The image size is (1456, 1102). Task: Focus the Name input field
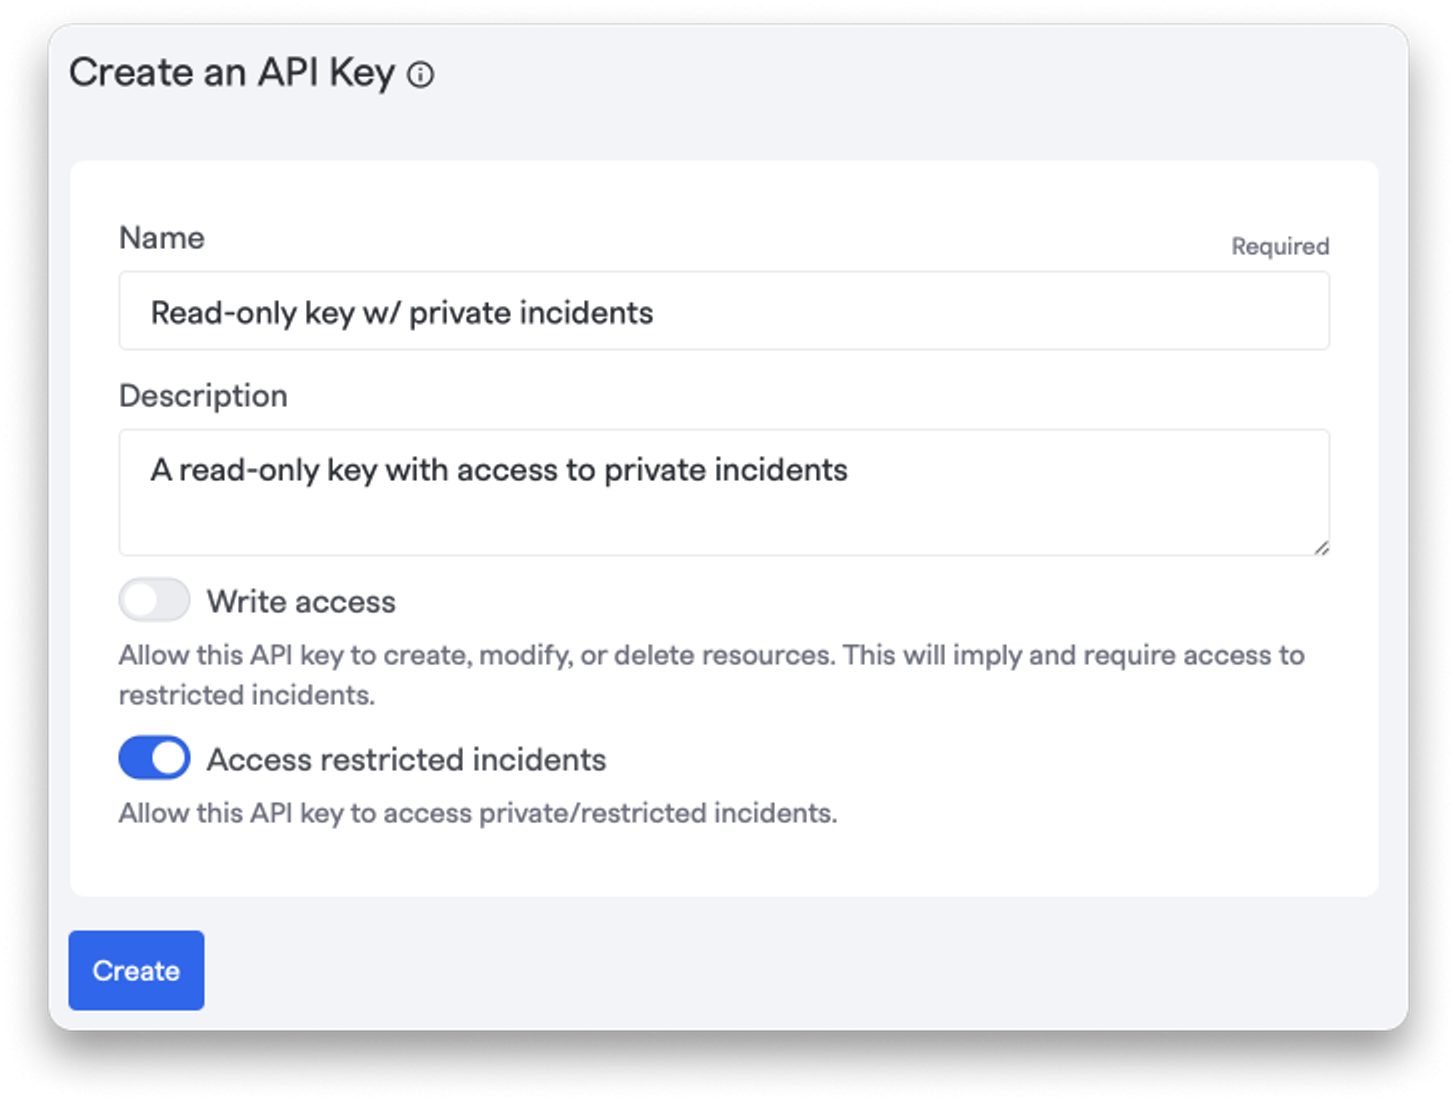[x=724, y=311]
